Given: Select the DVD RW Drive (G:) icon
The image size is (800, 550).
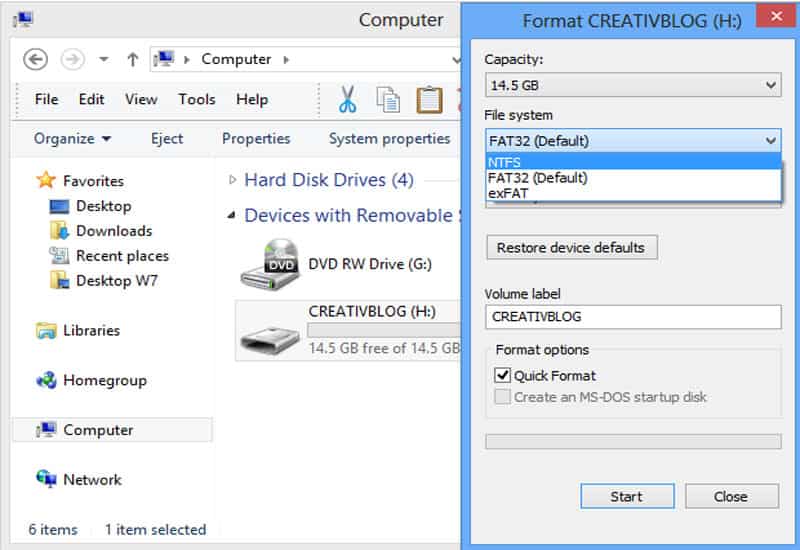Looking at the screenshot, I should click(266, 264).
